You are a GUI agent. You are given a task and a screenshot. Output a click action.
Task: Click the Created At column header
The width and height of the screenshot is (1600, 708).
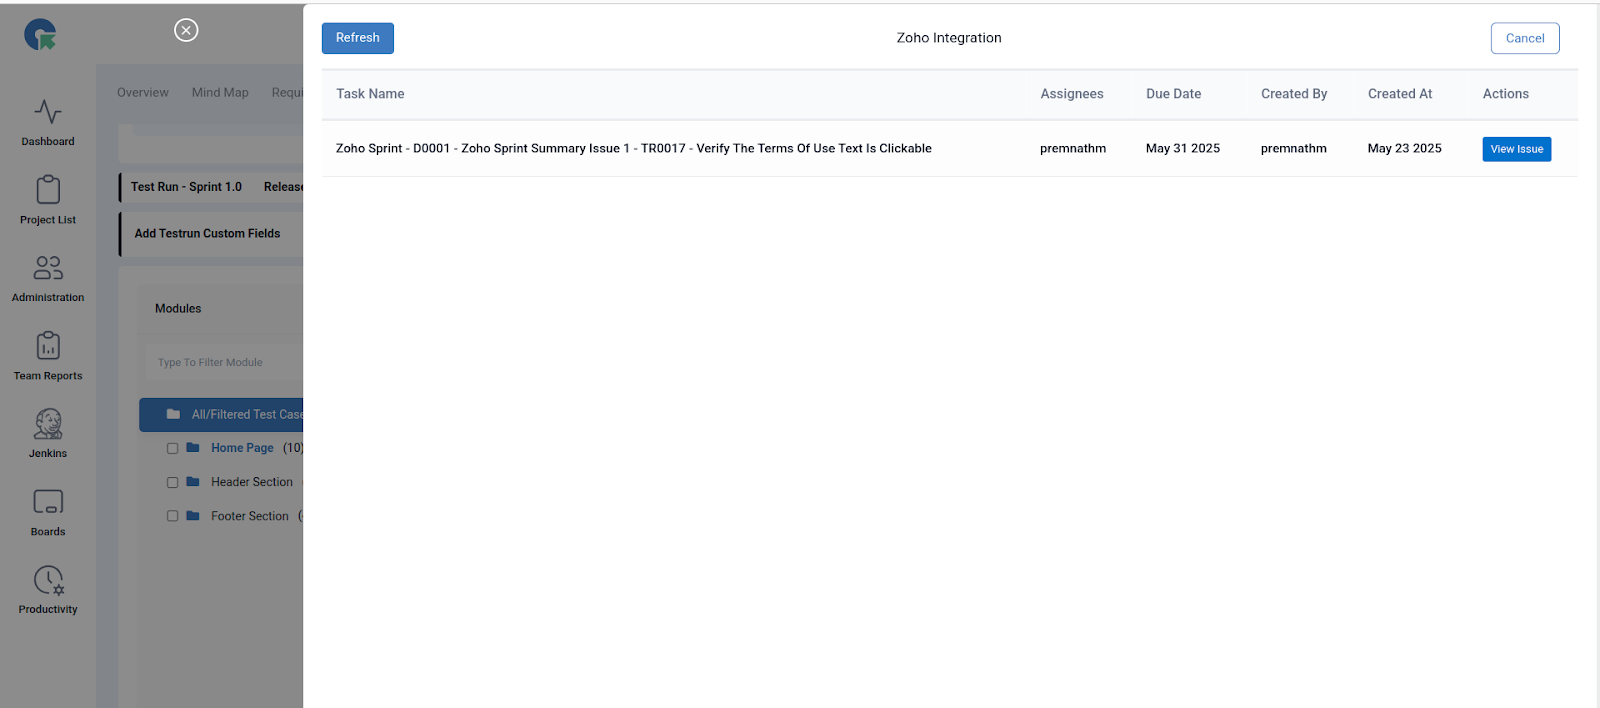click(1400, 94)
